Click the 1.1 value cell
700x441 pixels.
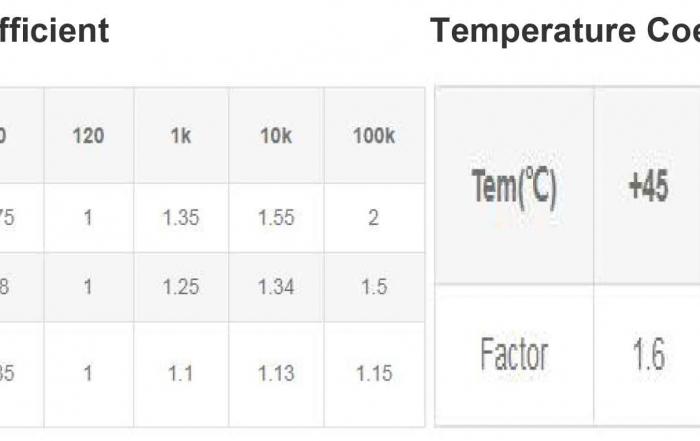pos(181,373)
